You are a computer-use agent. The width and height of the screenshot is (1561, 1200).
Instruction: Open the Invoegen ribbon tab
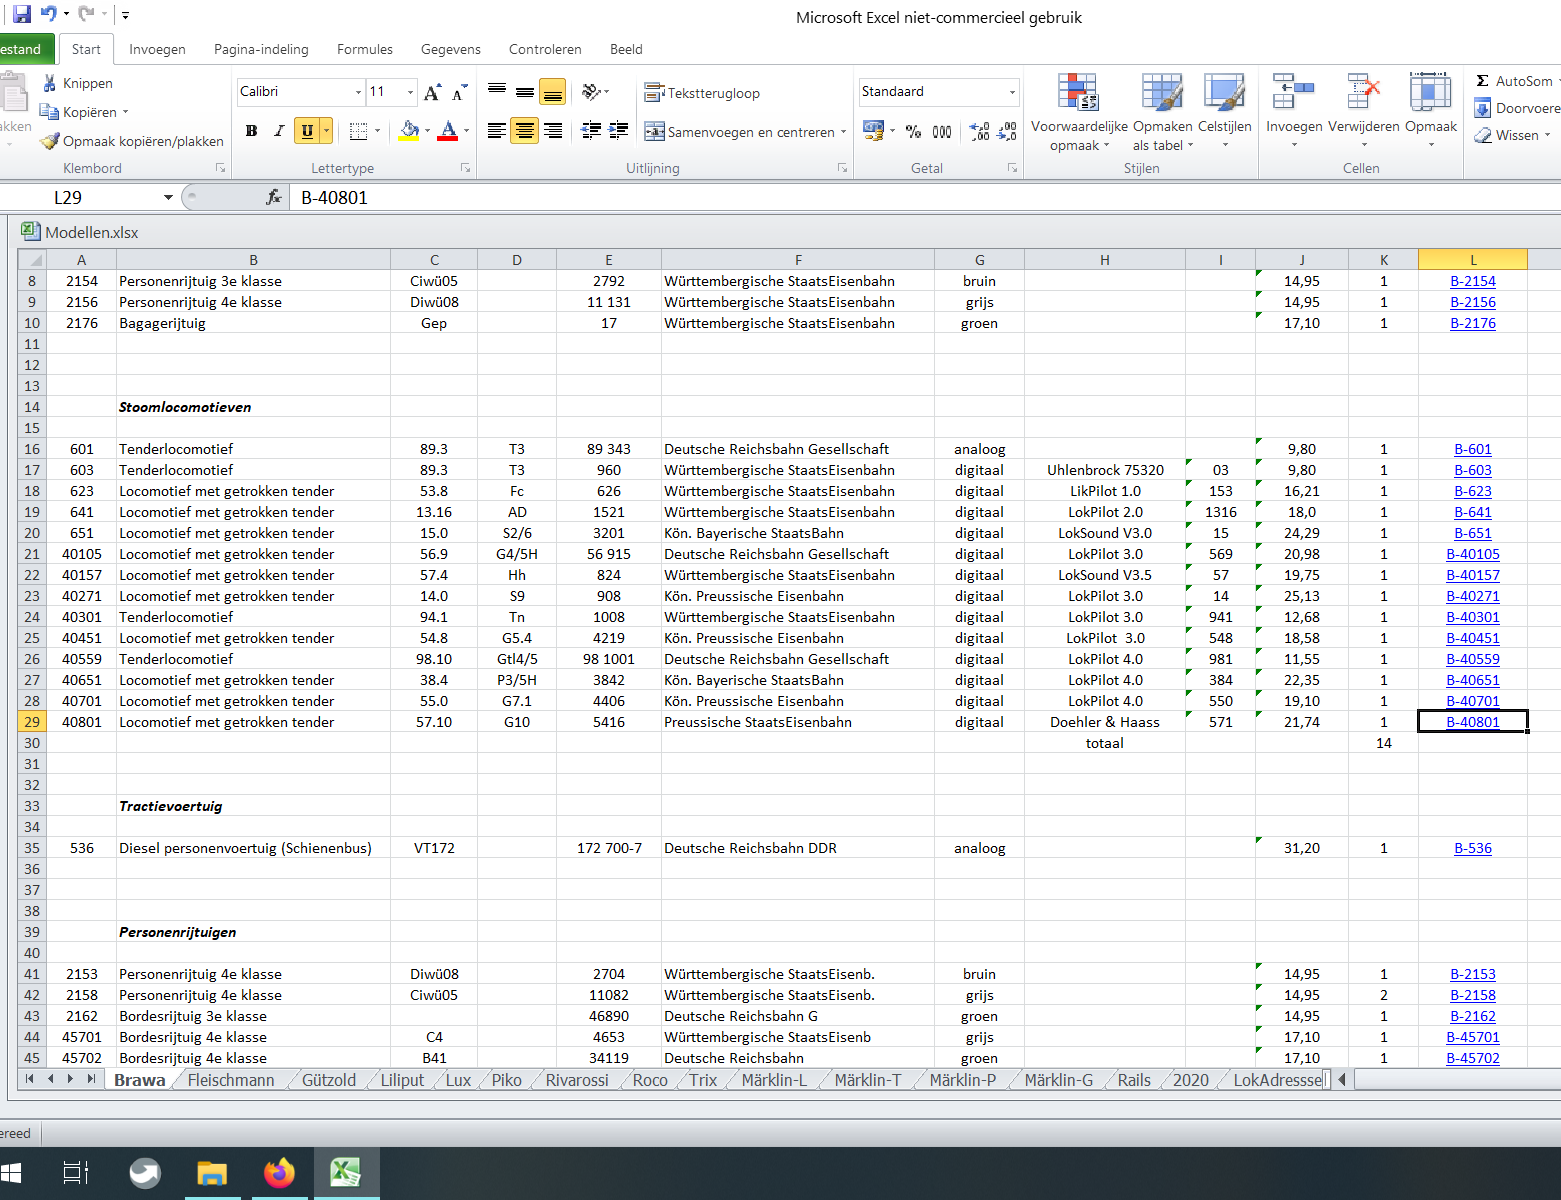coord(157,49)
